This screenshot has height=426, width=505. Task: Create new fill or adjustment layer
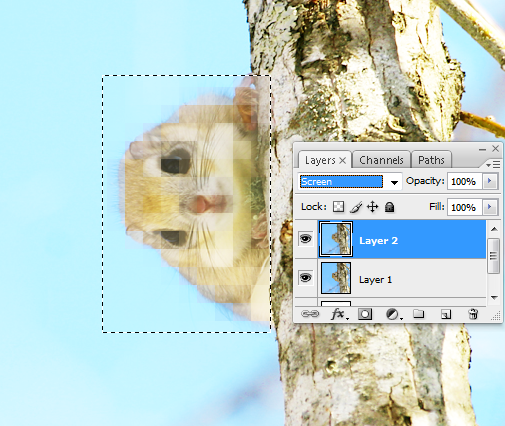coord(393,314)
